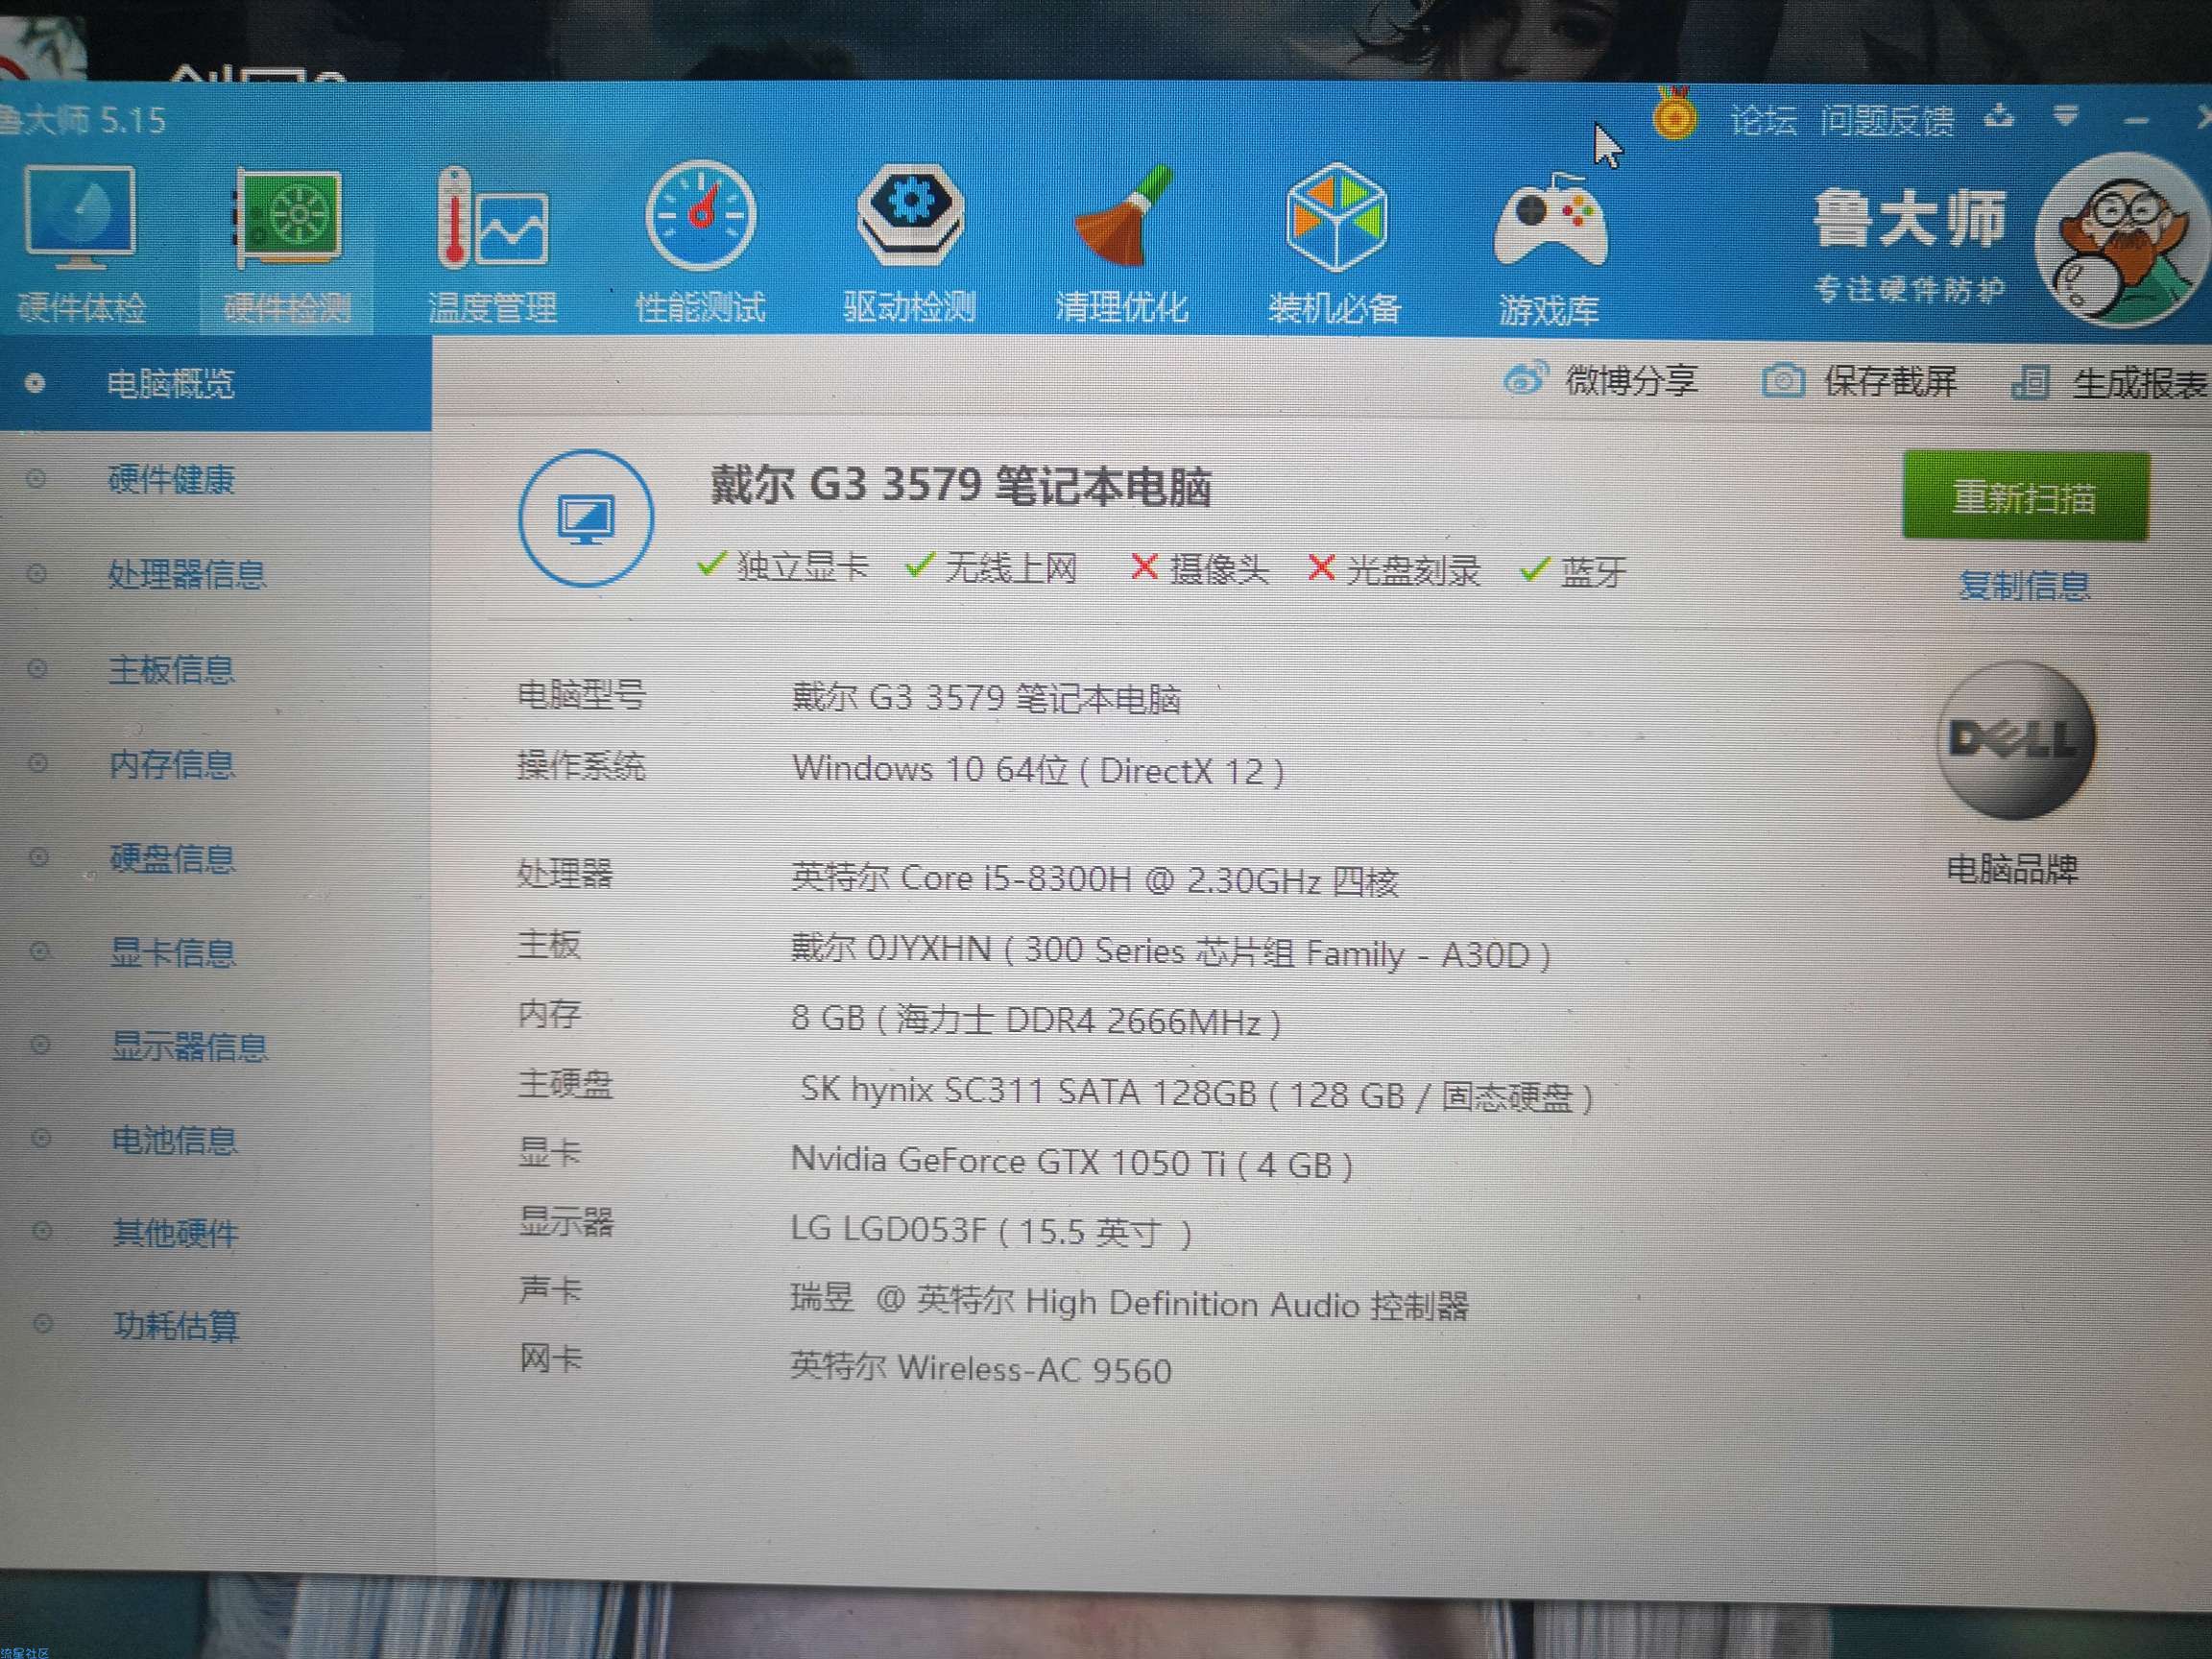Click Wireless-AC 9560 network card value
This screenshot has width=2212, height=1659.
(x=981, y=1369)
